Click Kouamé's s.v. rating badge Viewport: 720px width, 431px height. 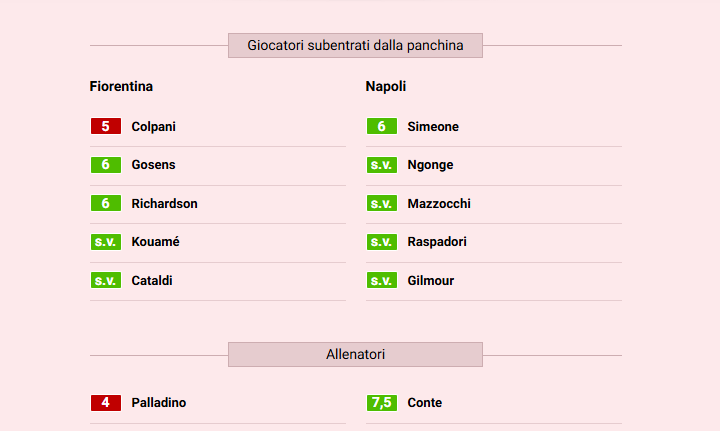point(105,242)
